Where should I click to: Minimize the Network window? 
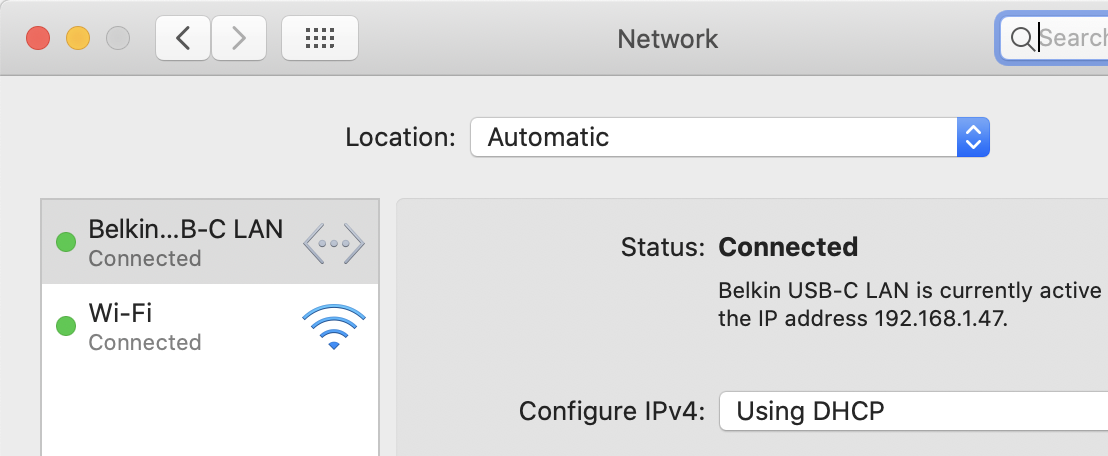78,39
